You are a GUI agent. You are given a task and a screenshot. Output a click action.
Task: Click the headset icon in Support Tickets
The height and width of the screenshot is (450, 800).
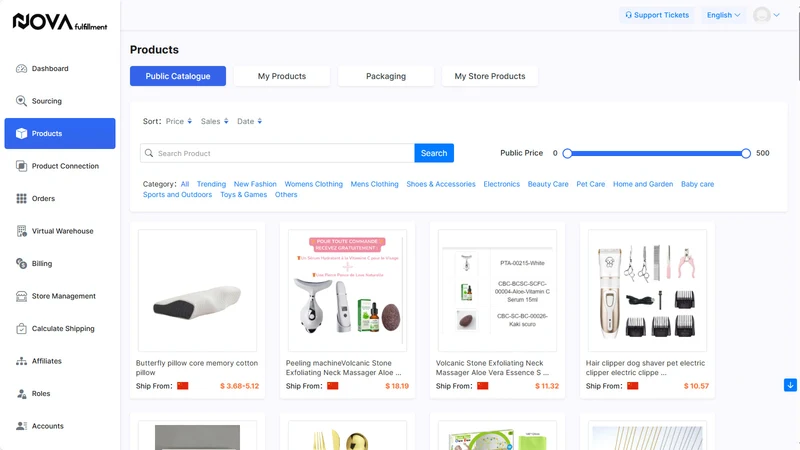click(629, 15)
